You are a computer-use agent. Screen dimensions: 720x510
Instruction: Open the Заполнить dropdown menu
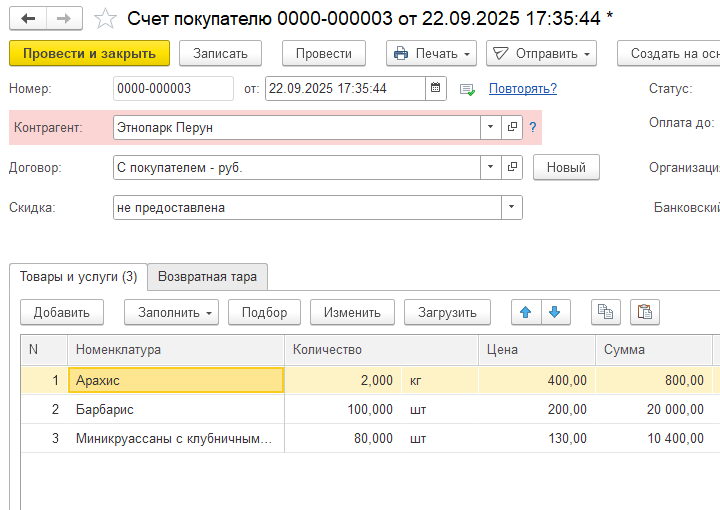pos(171,312)
